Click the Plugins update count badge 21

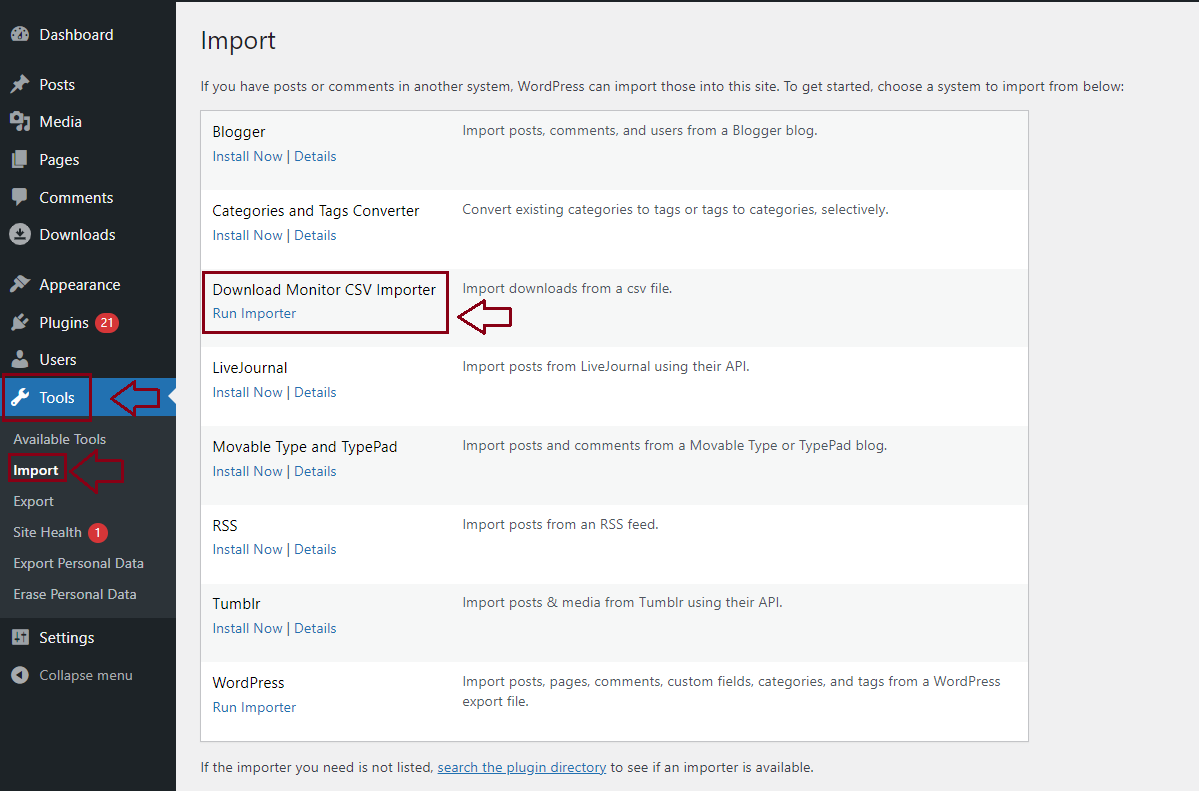(107, 323)
